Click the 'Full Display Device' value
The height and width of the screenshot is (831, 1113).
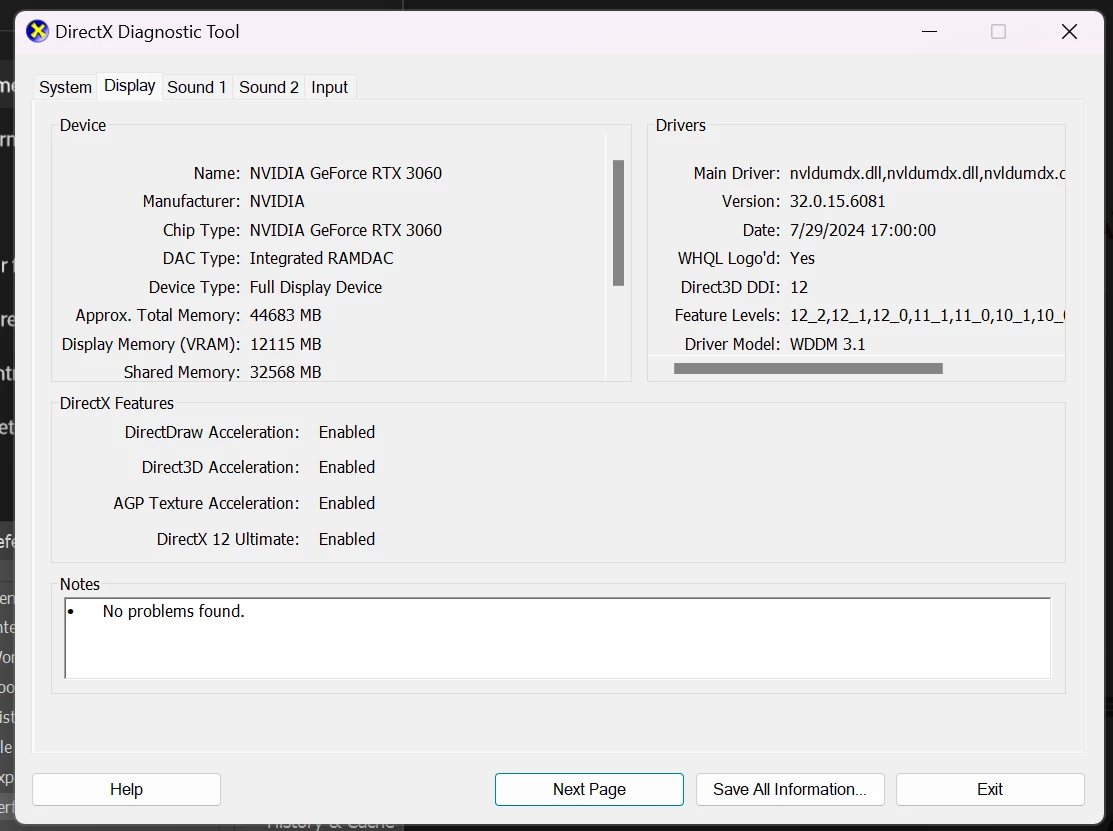pos(316,287)
